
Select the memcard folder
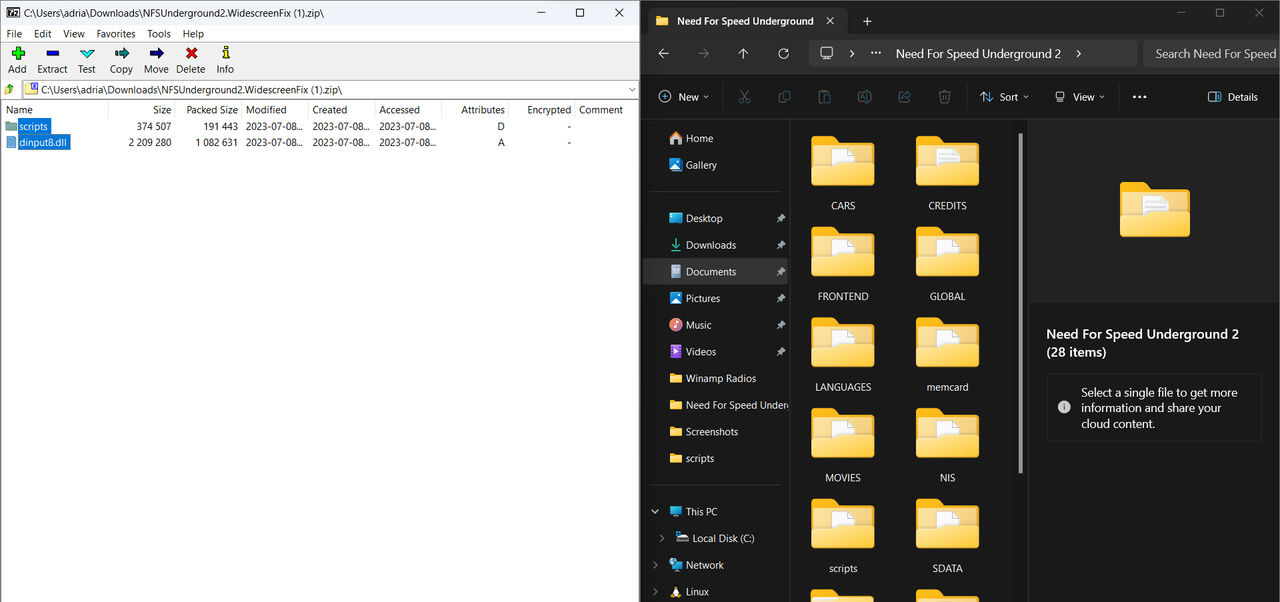click(x=947, y=355)
